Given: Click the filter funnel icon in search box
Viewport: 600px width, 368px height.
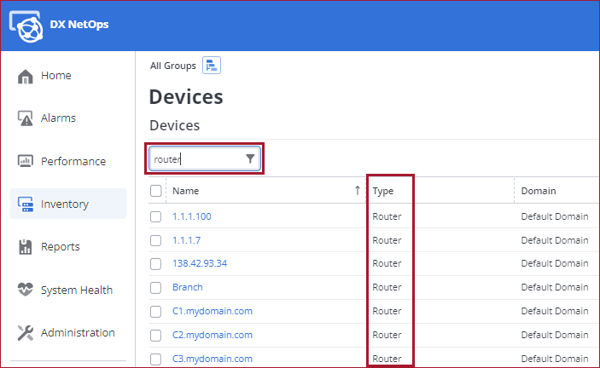Looking at the screenshot, I should tap(250, 158).
